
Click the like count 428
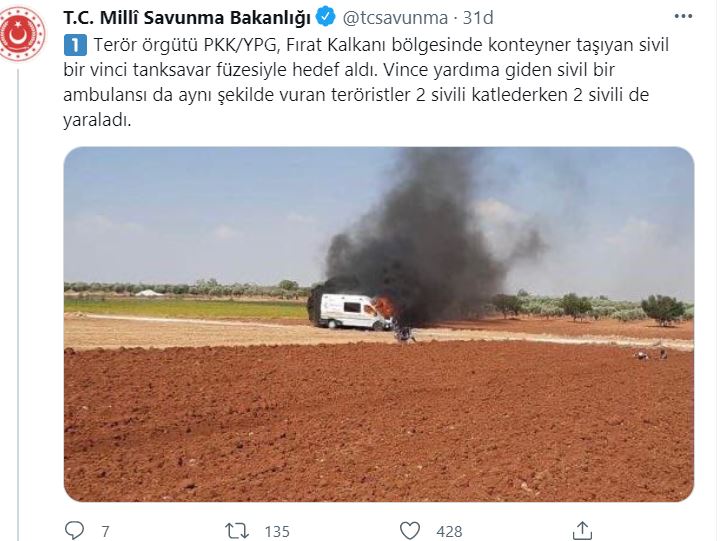coord(449,532)
